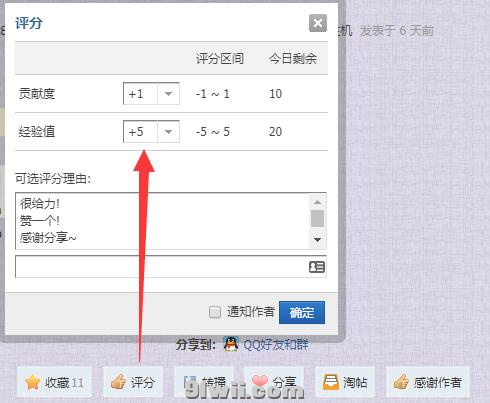
Task: Click the QQ penguin share icon
Action: (231, 344)
